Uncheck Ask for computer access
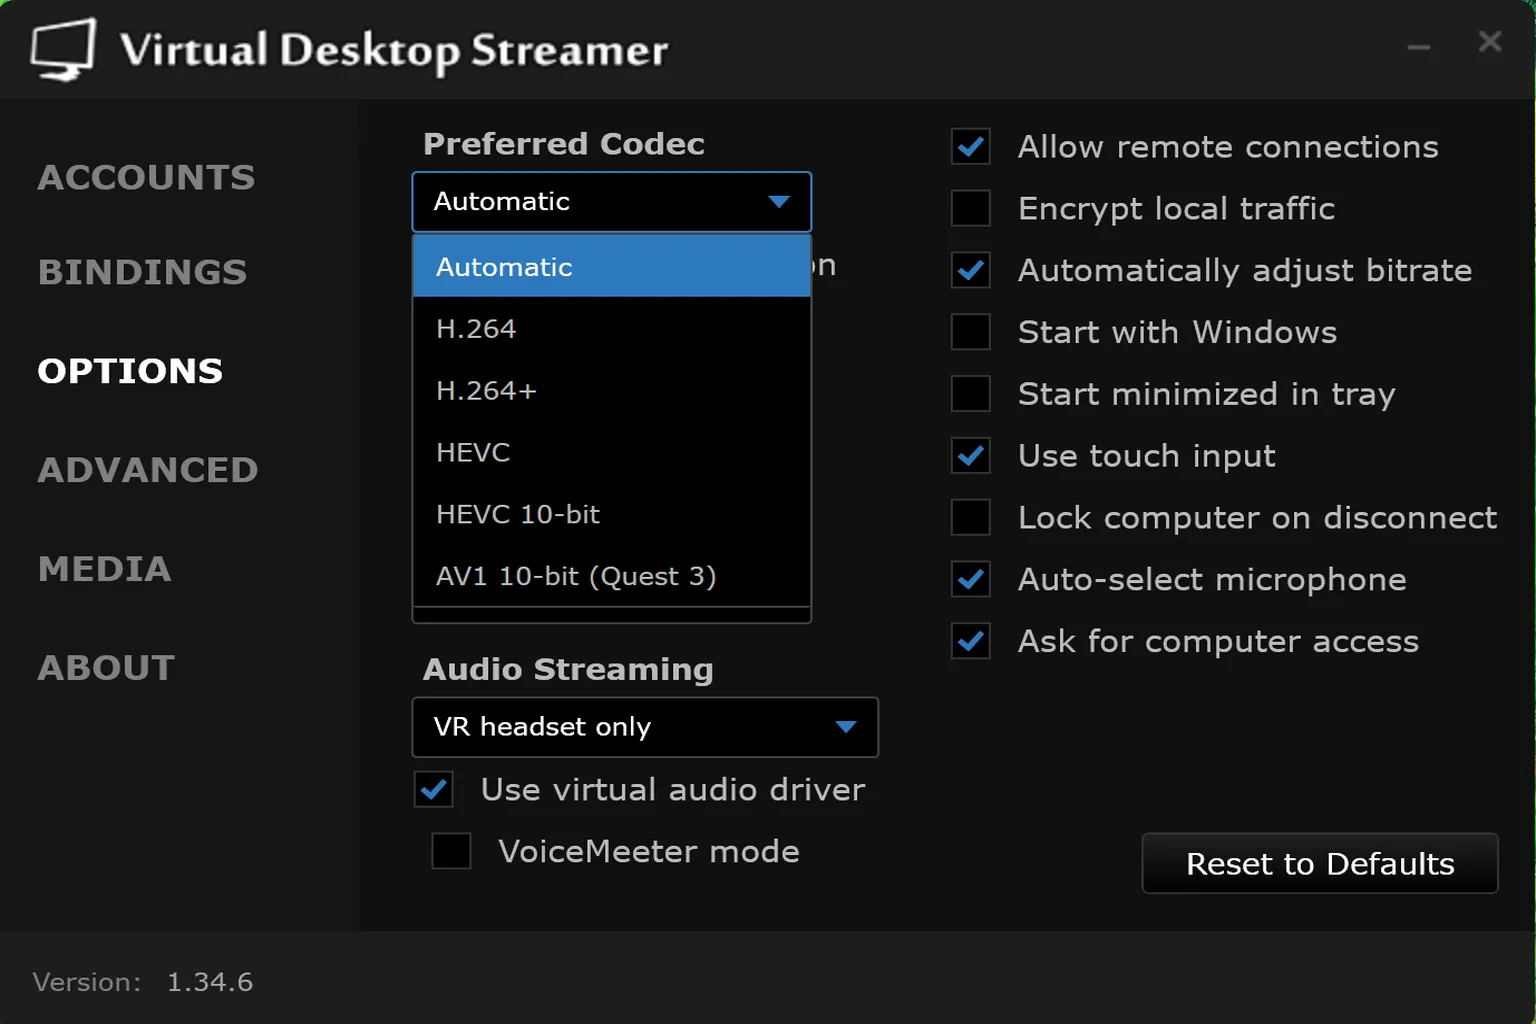This screenshot has width=1536, height=1024. click(x=970, y=641)
